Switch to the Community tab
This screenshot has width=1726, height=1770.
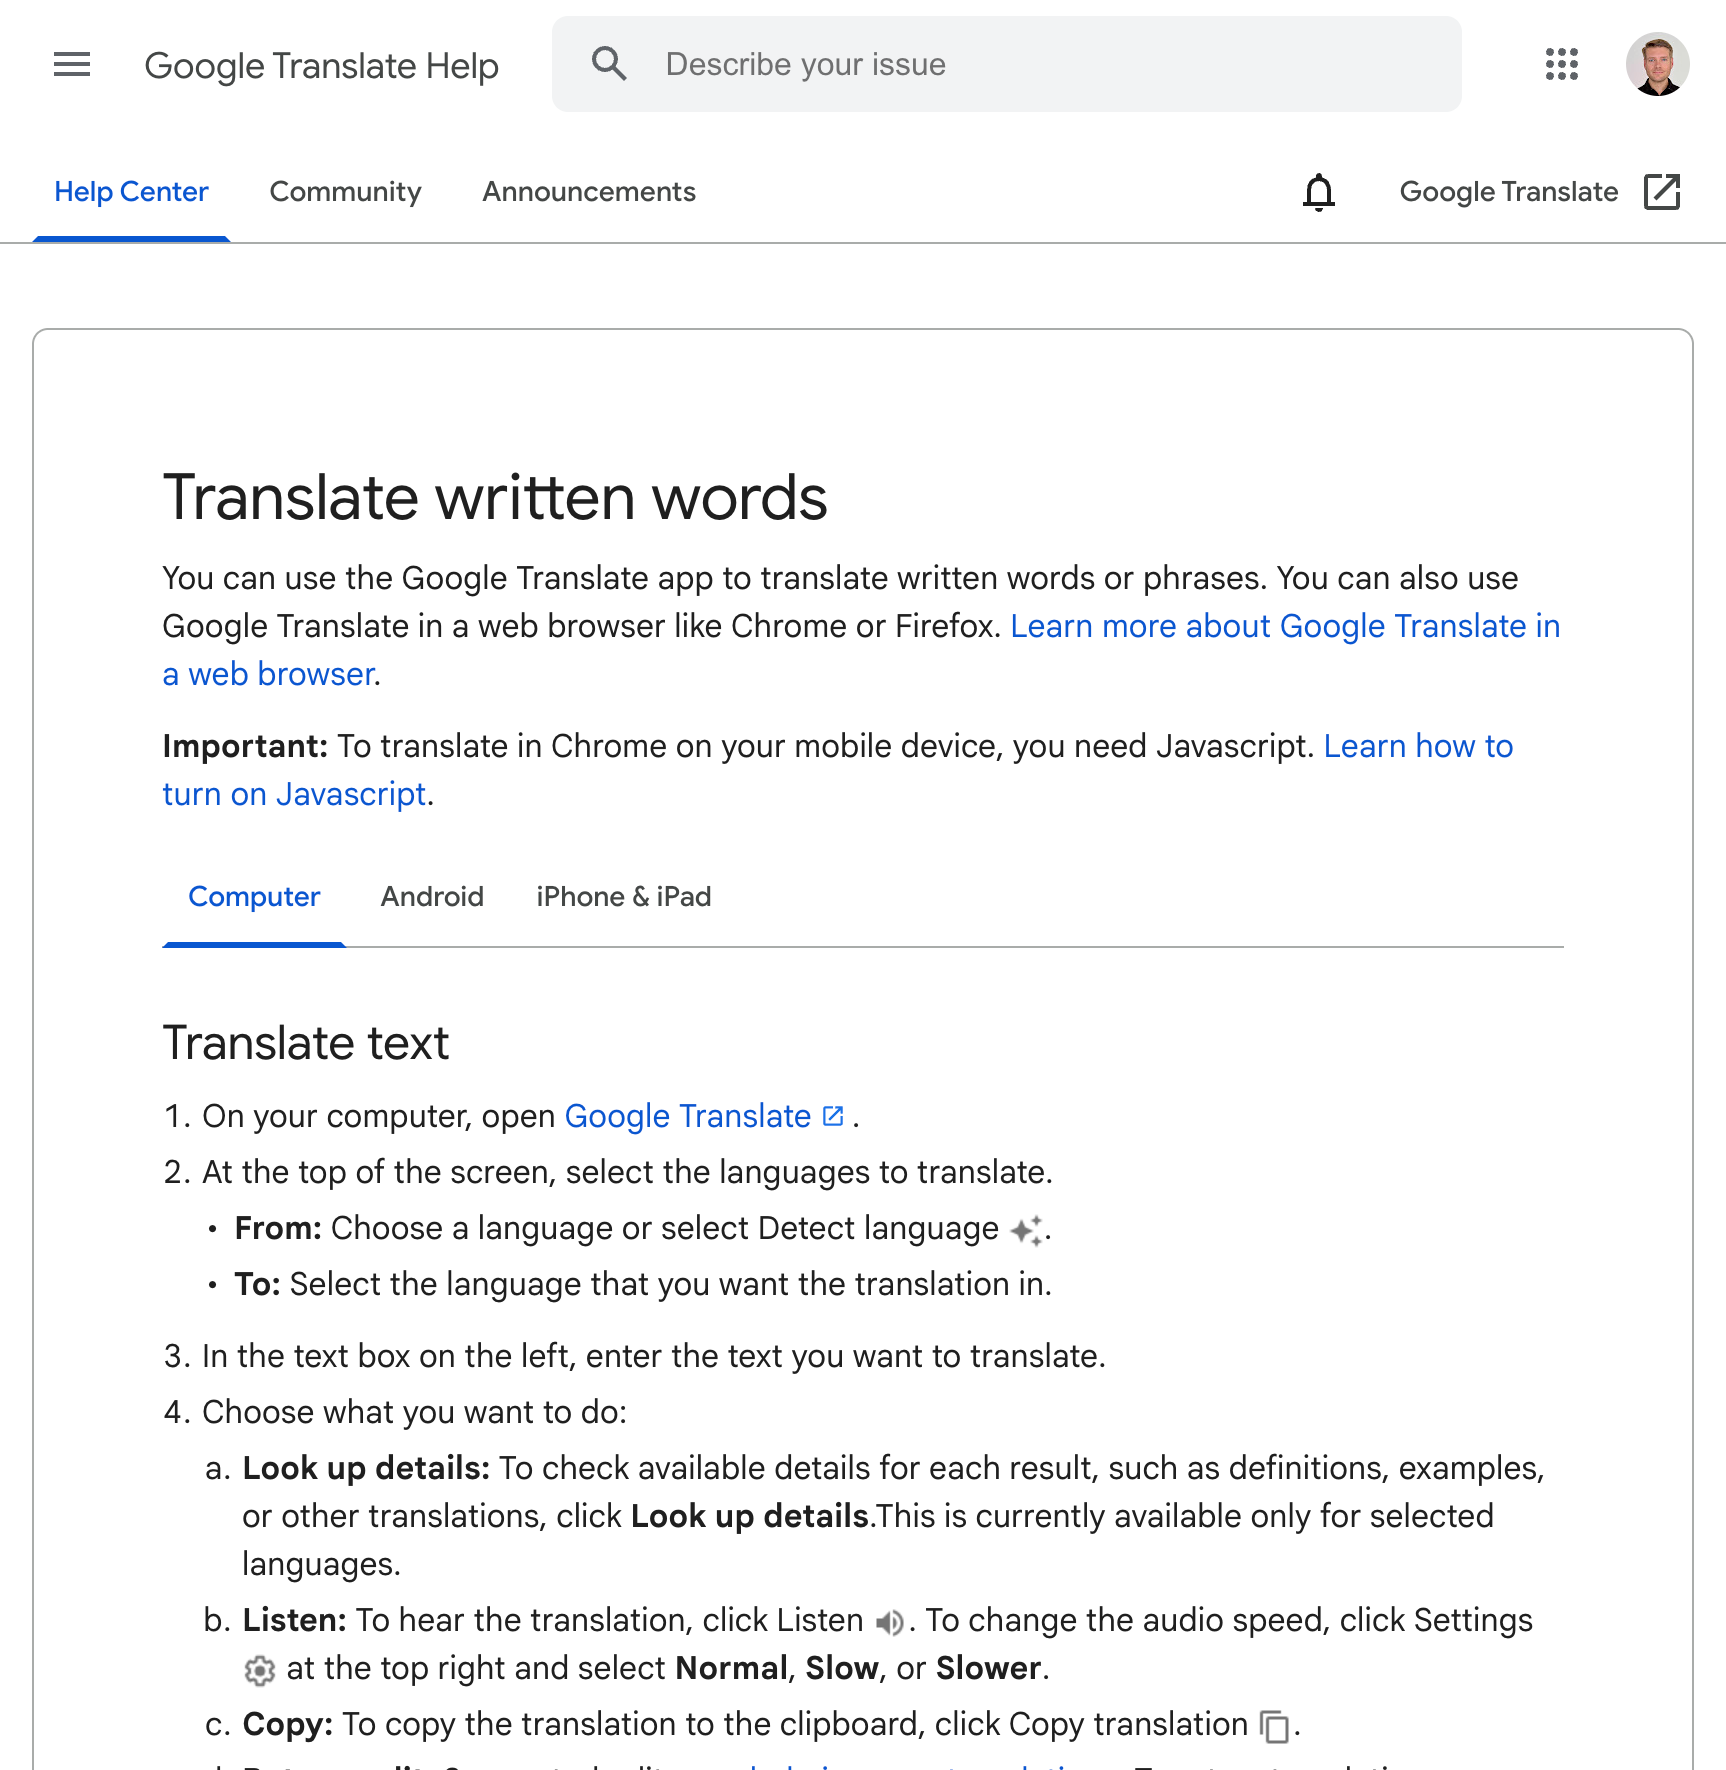coord(345,192)
